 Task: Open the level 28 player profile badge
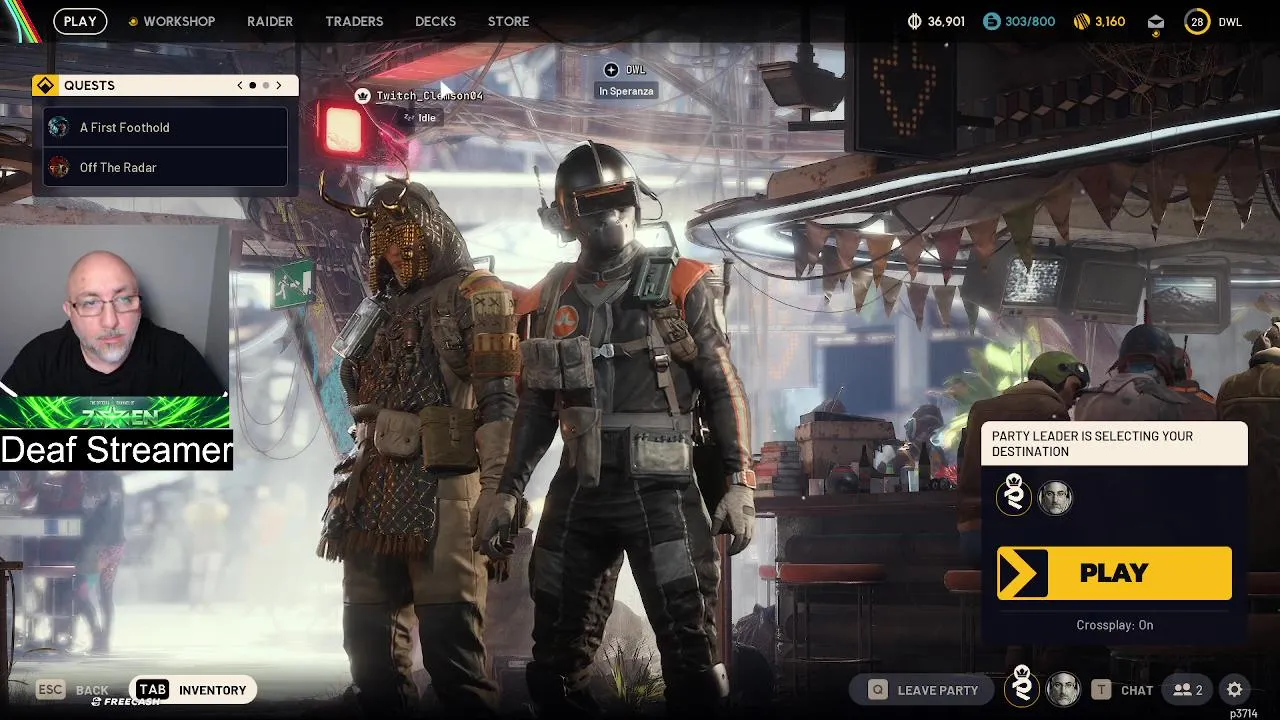tap(1197, 21)
